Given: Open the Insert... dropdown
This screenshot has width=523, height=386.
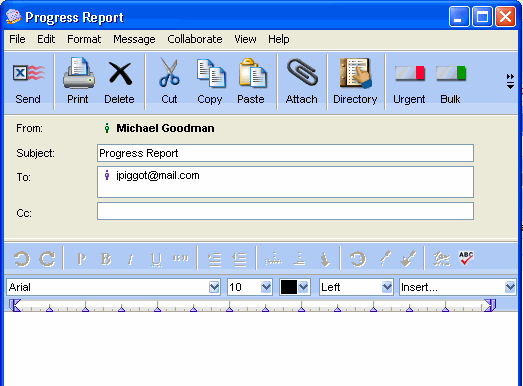Looking at the screenshot, I should pos(510,287).
